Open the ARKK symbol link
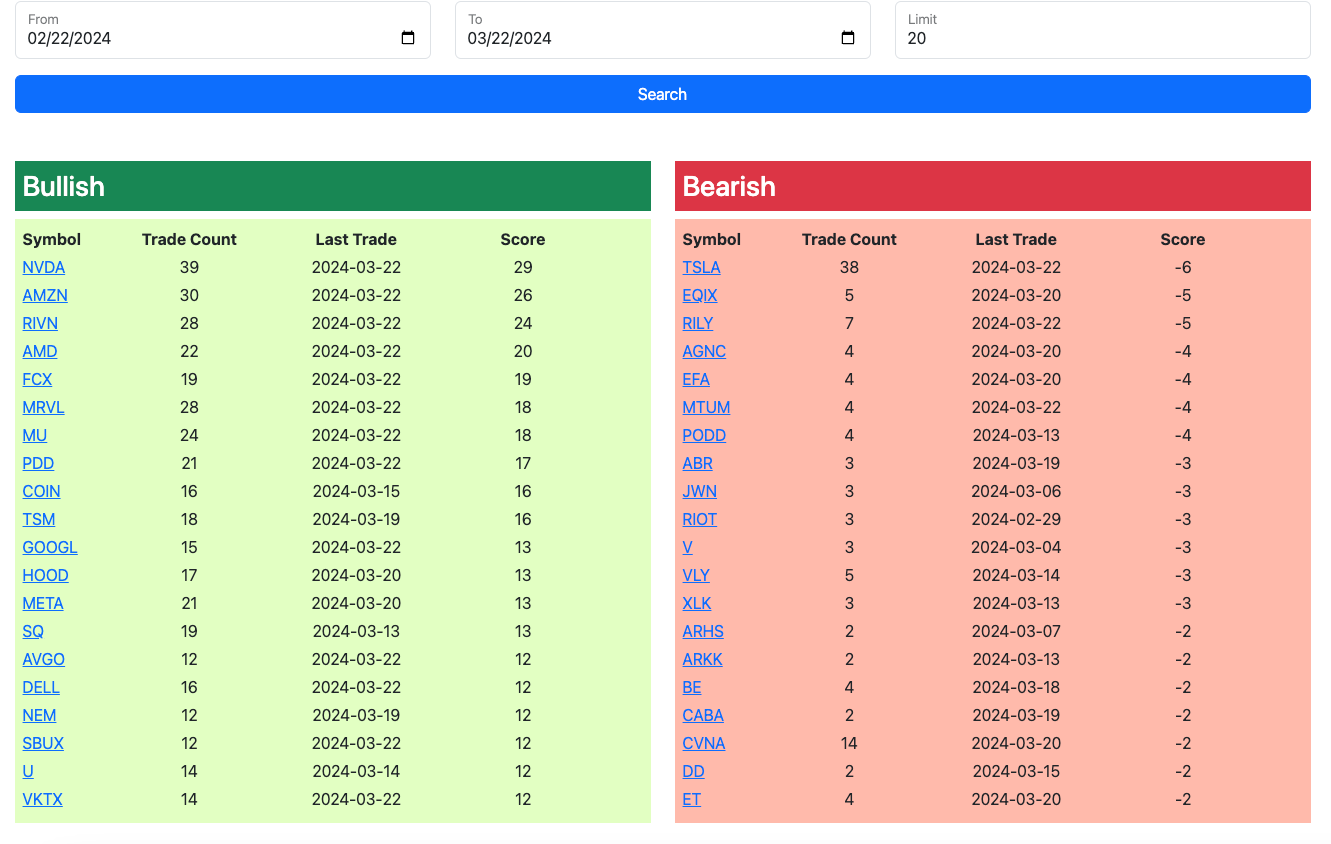 703,659
